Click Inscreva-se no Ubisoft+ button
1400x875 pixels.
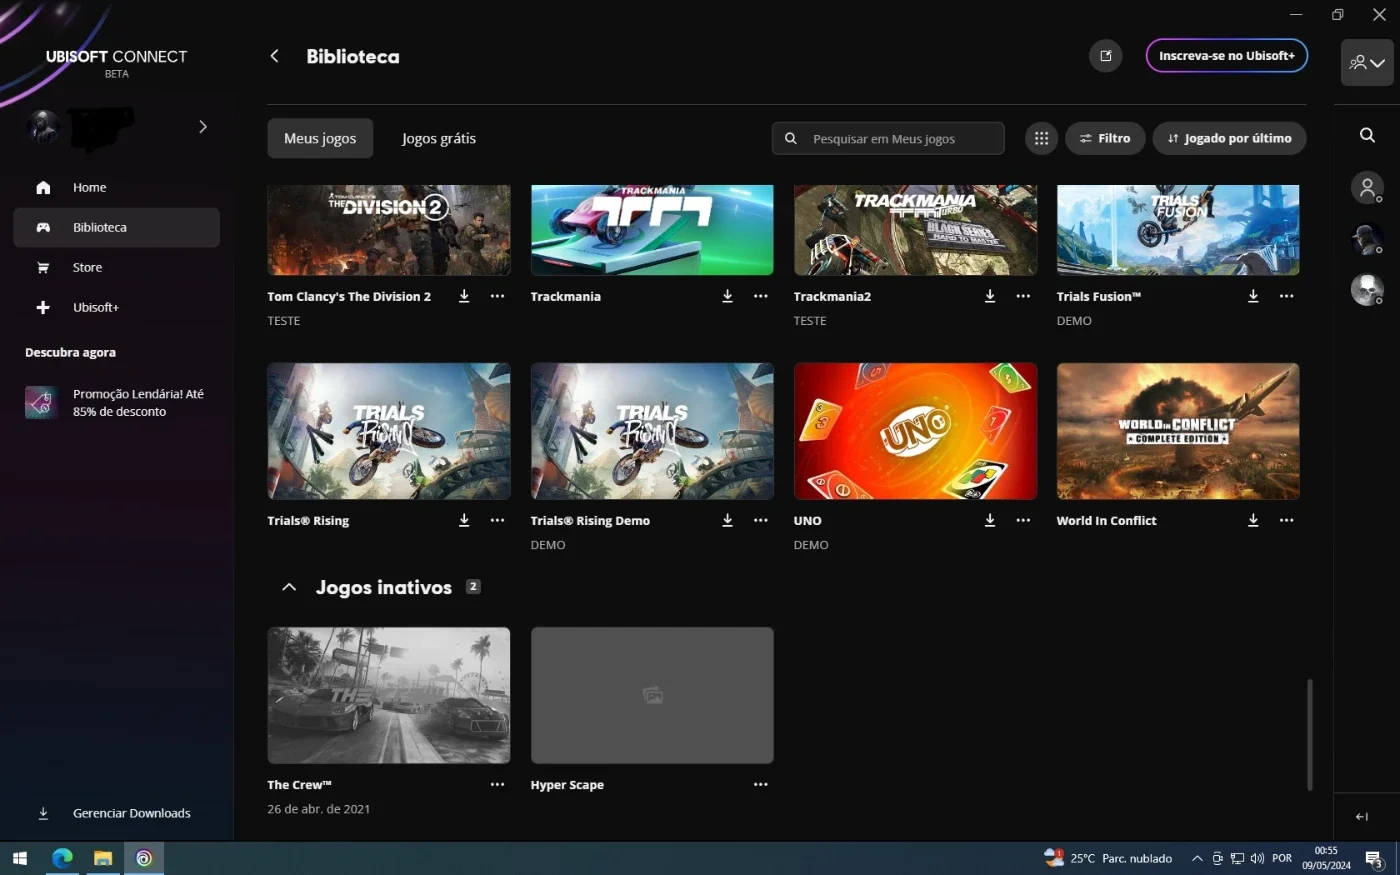(1226, 56)
